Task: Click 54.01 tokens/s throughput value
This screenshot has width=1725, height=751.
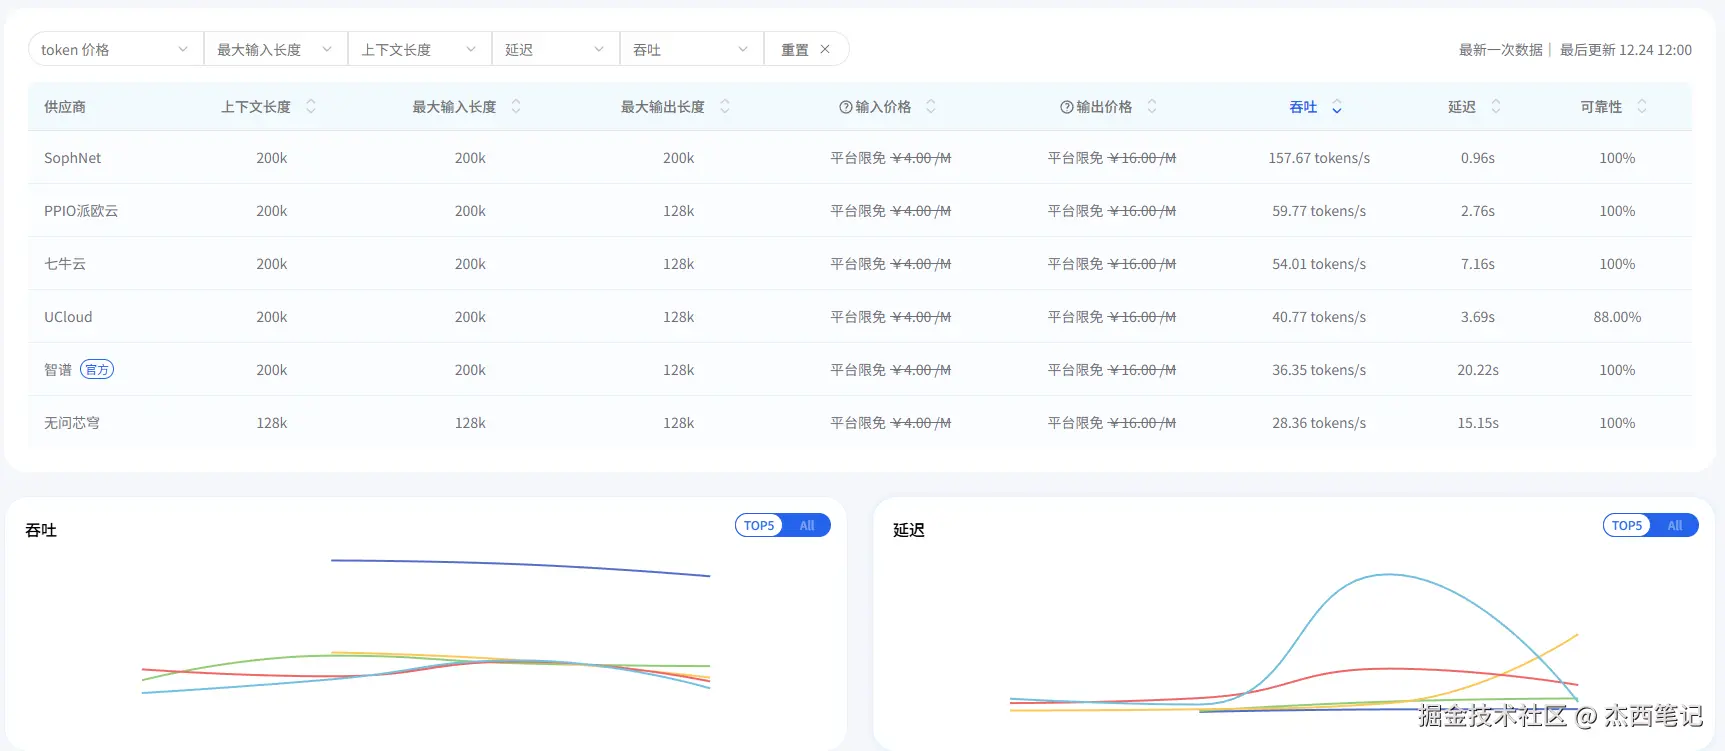Action: point(1319,264)
